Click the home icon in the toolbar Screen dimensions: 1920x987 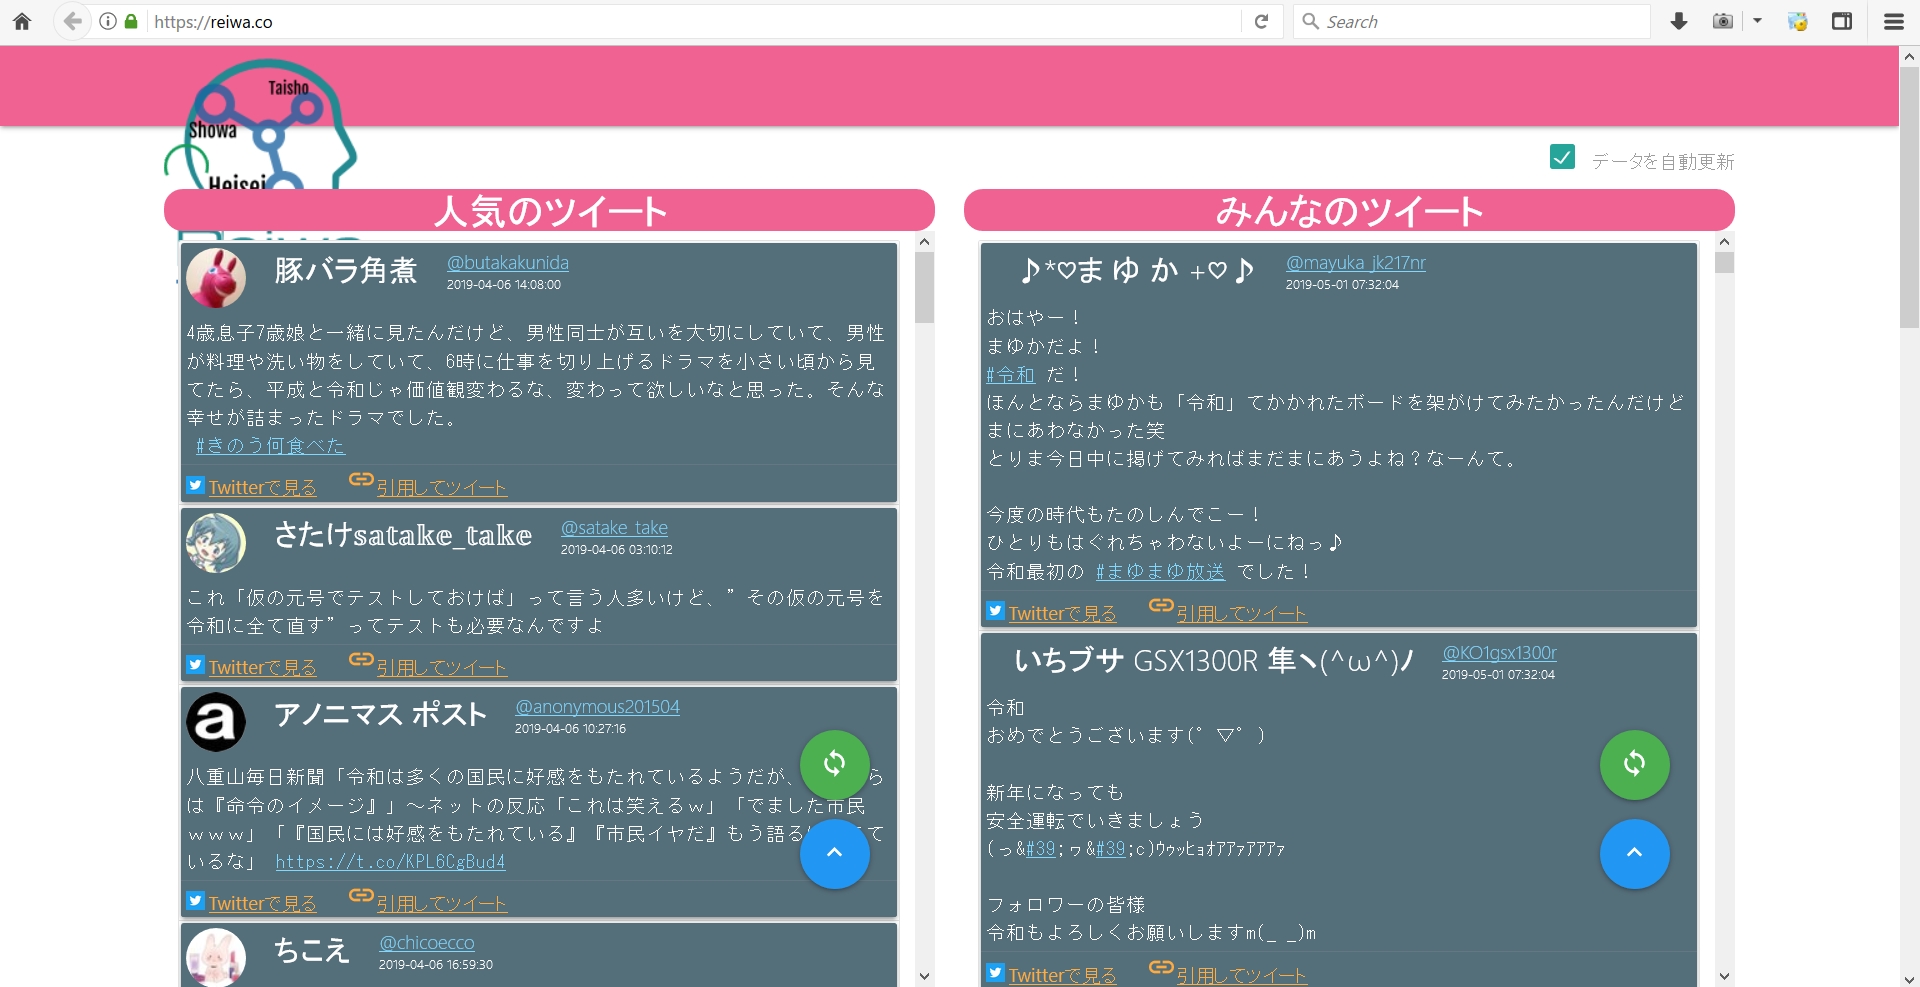coord(21,21)
